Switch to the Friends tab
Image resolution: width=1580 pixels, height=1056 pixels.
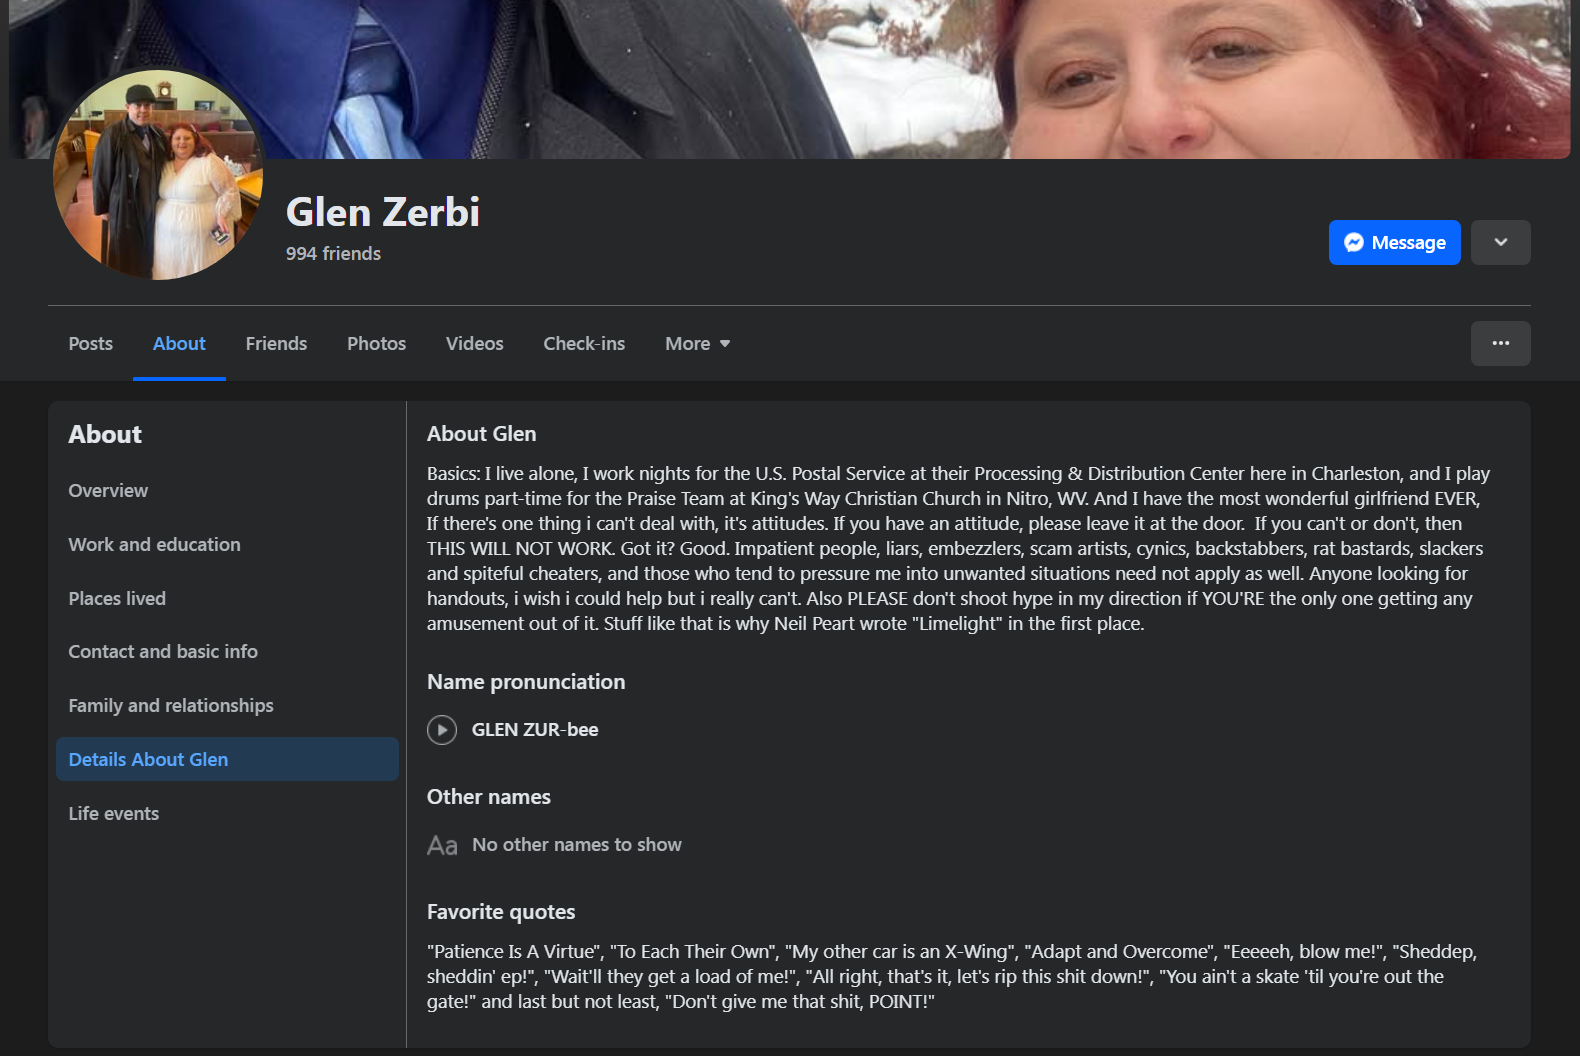[x=276, y=344]
